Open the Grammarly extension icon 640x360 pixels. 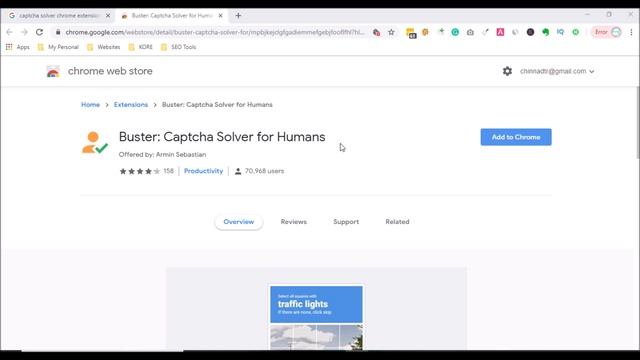[x=455, y=32]
